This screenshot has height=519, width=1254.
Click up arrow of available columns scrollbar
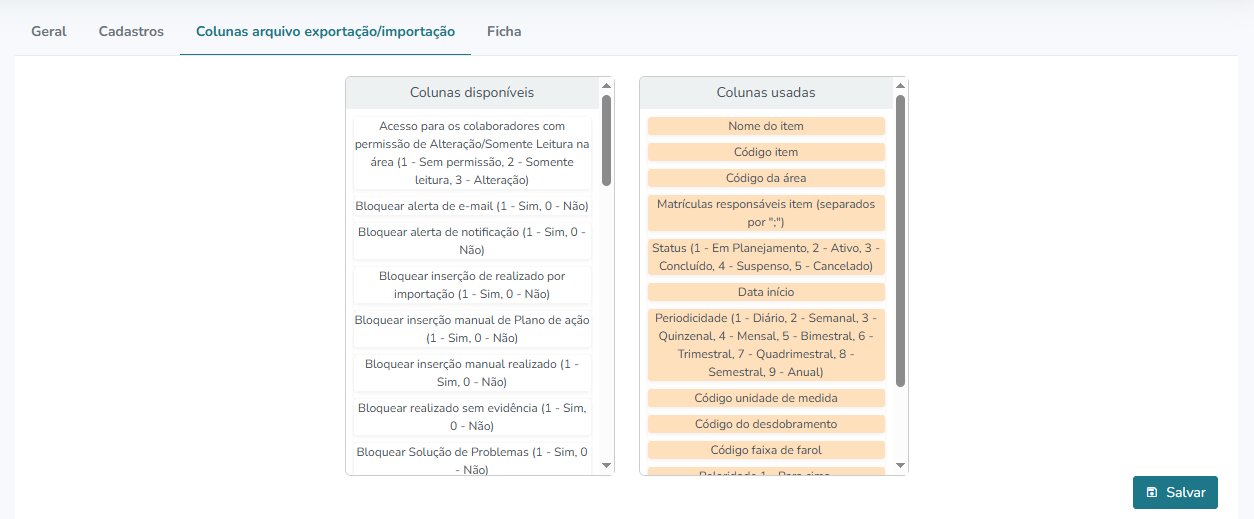(x=606, y=86)
